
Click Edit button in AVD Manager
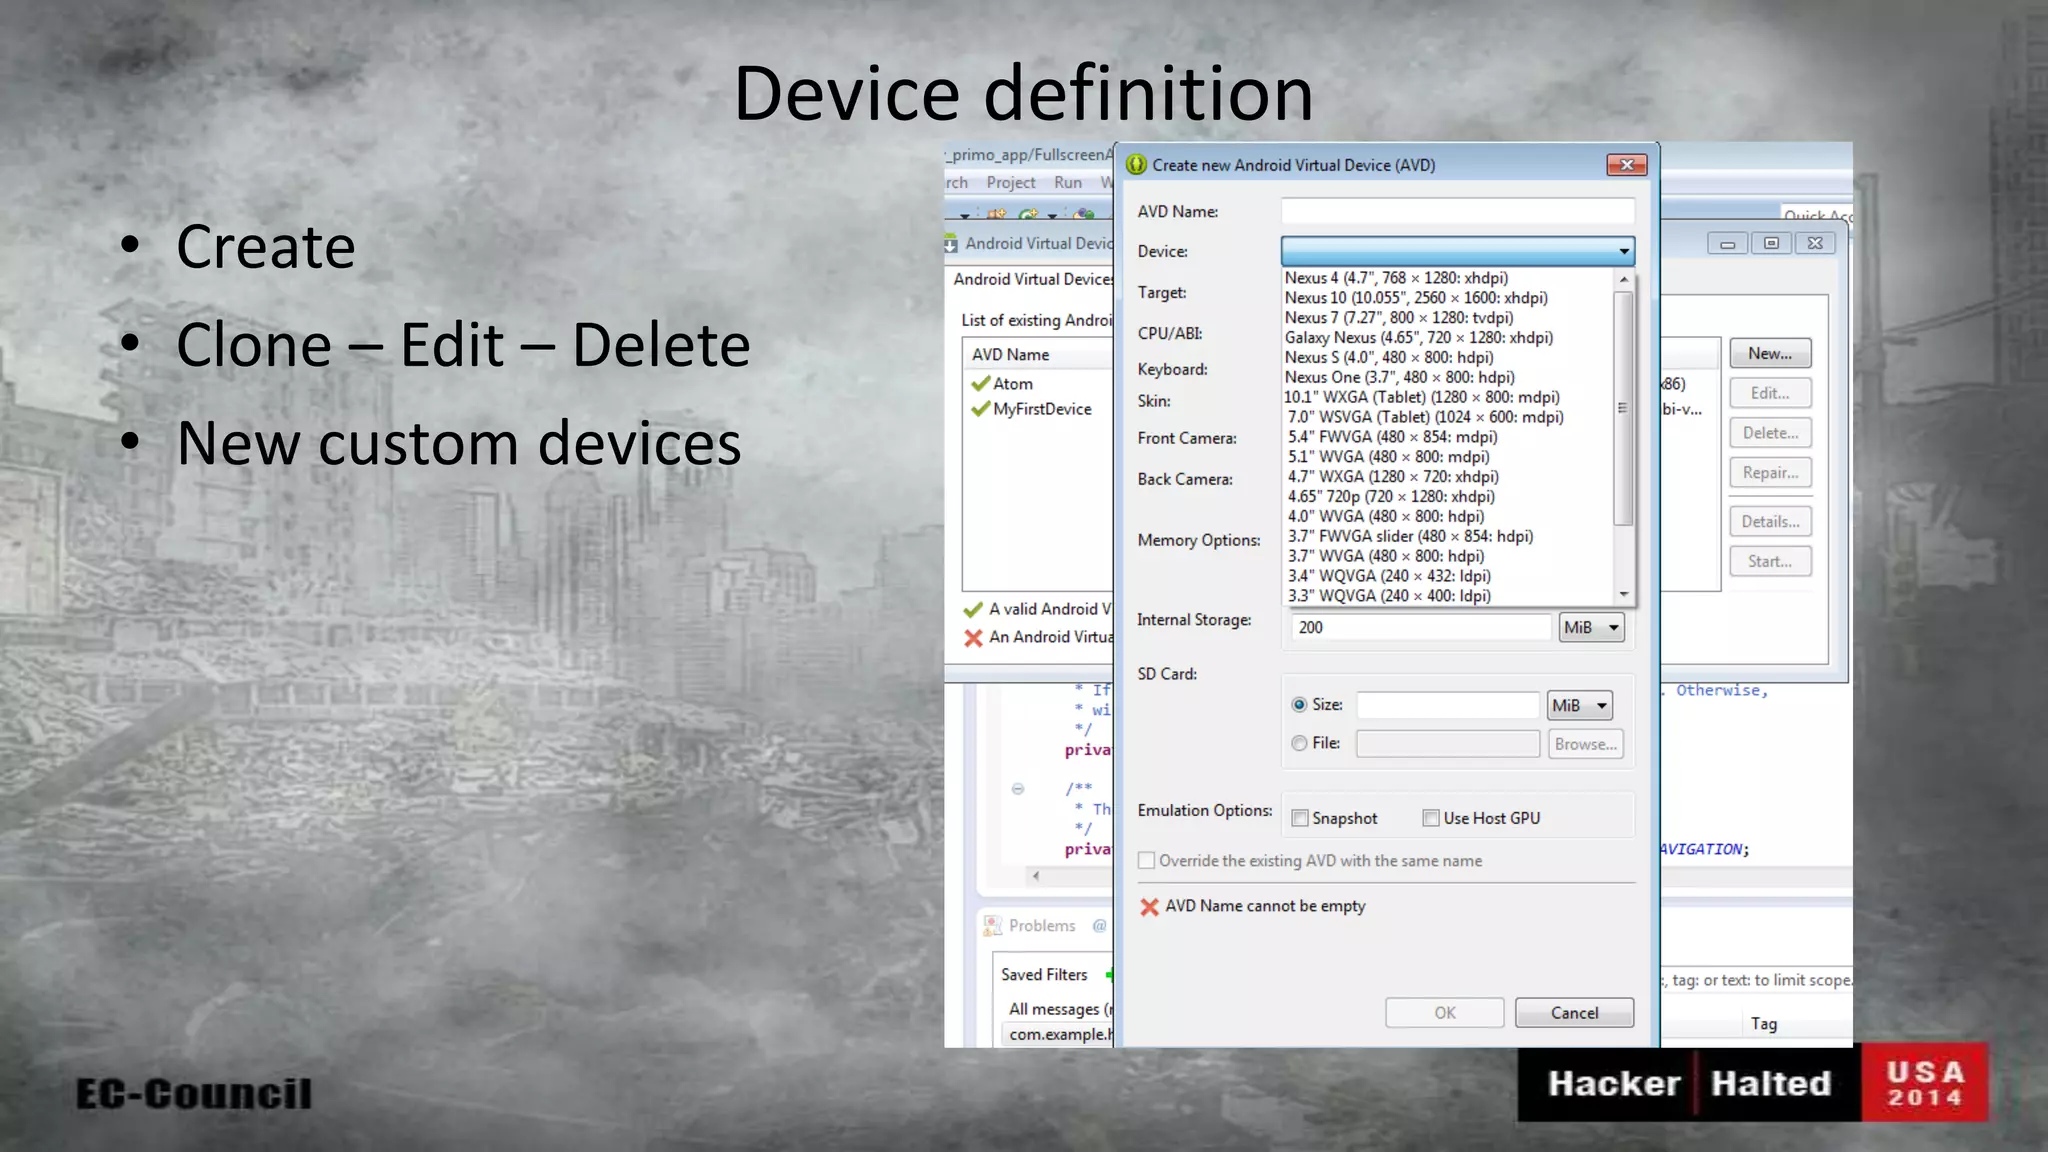pyautogui.click(x=1770, y=394)
